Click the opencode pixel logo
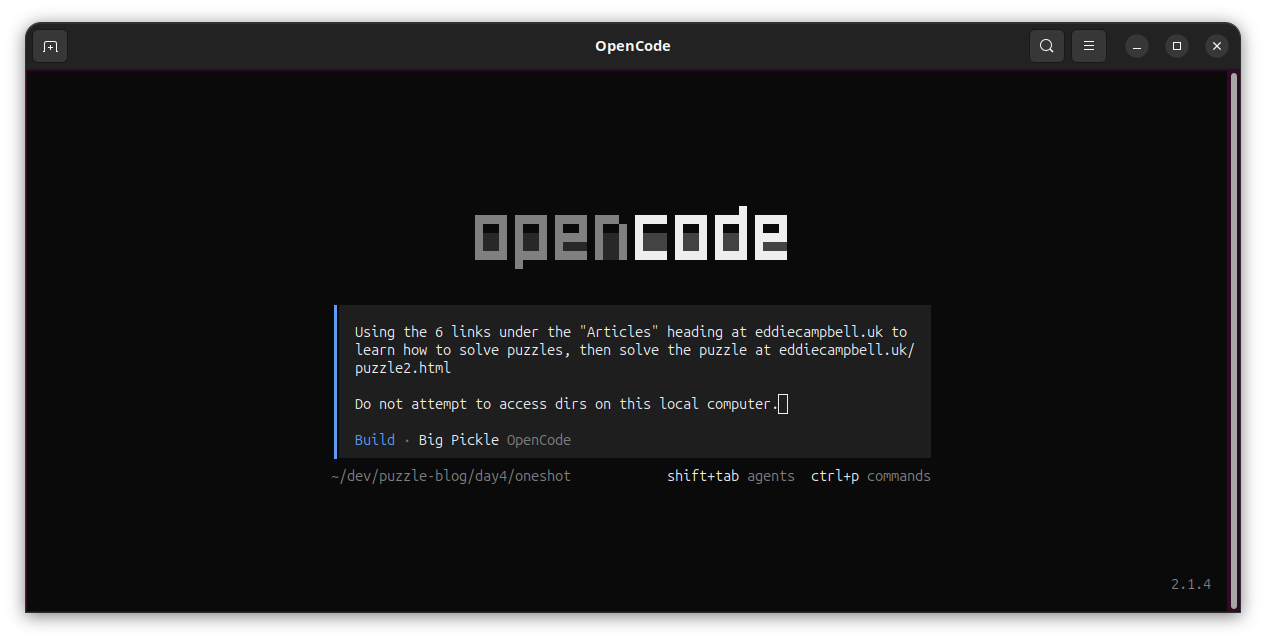 click(x=631, y=236)
